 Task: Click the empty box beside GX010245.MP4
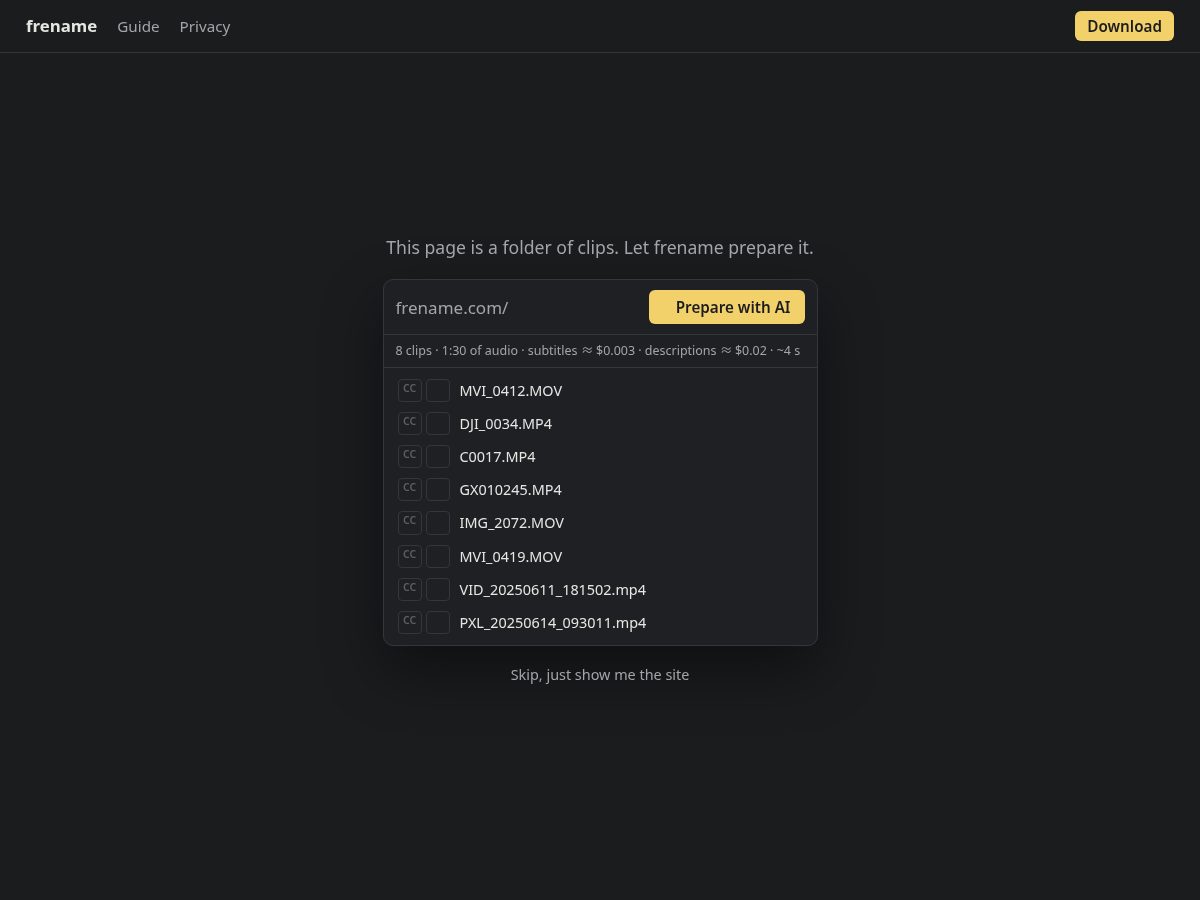point(438,489)
